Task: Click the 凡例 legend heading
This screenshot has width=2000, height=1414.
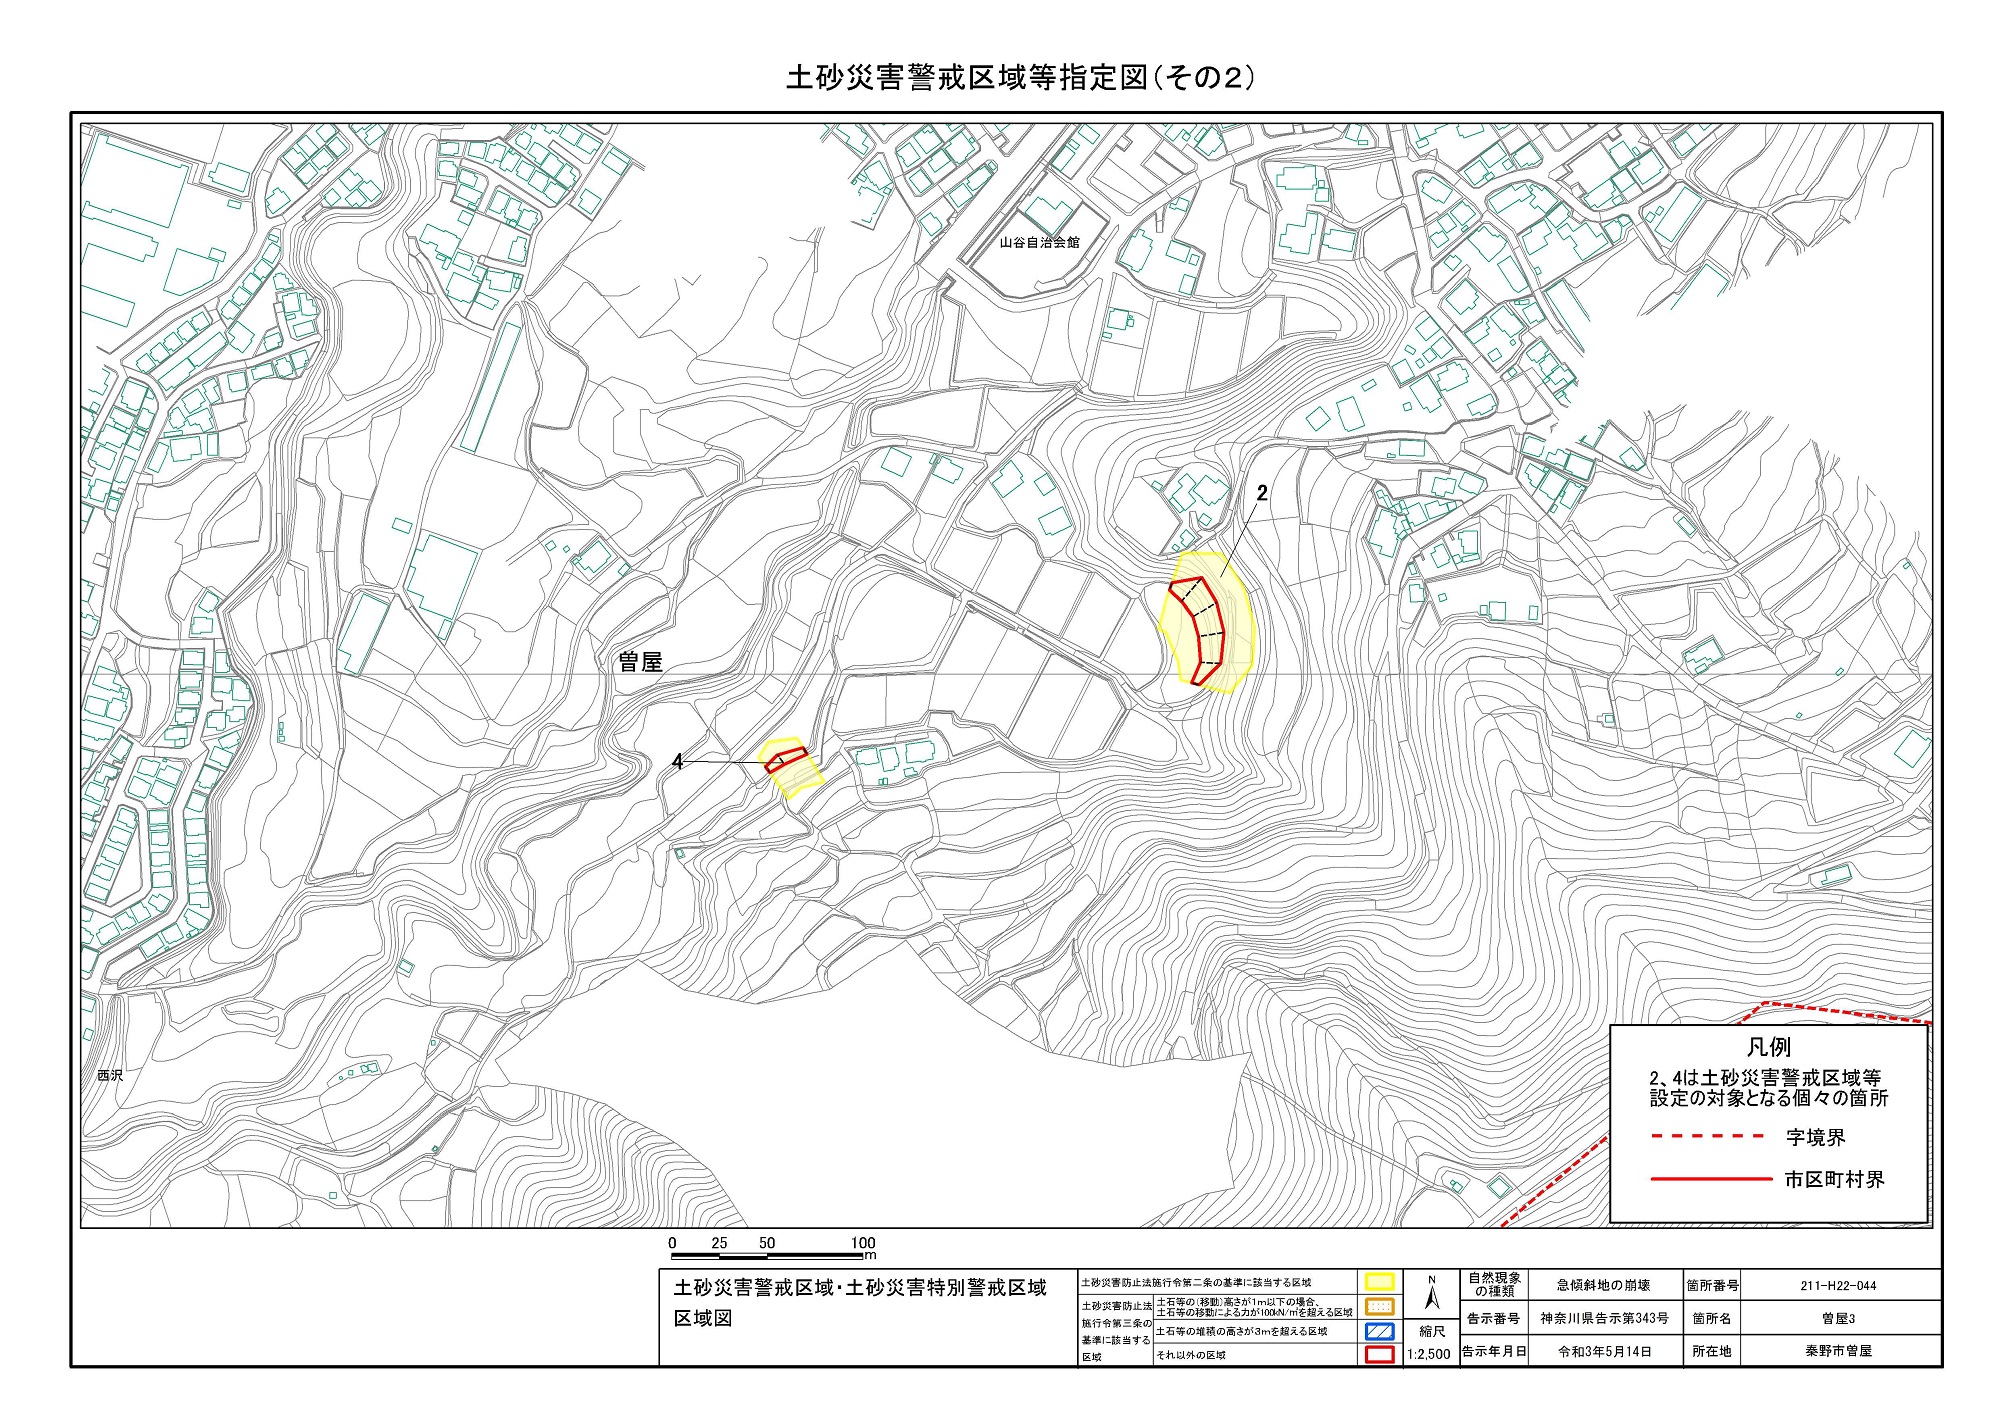Action: [x=1768, y=1047]
